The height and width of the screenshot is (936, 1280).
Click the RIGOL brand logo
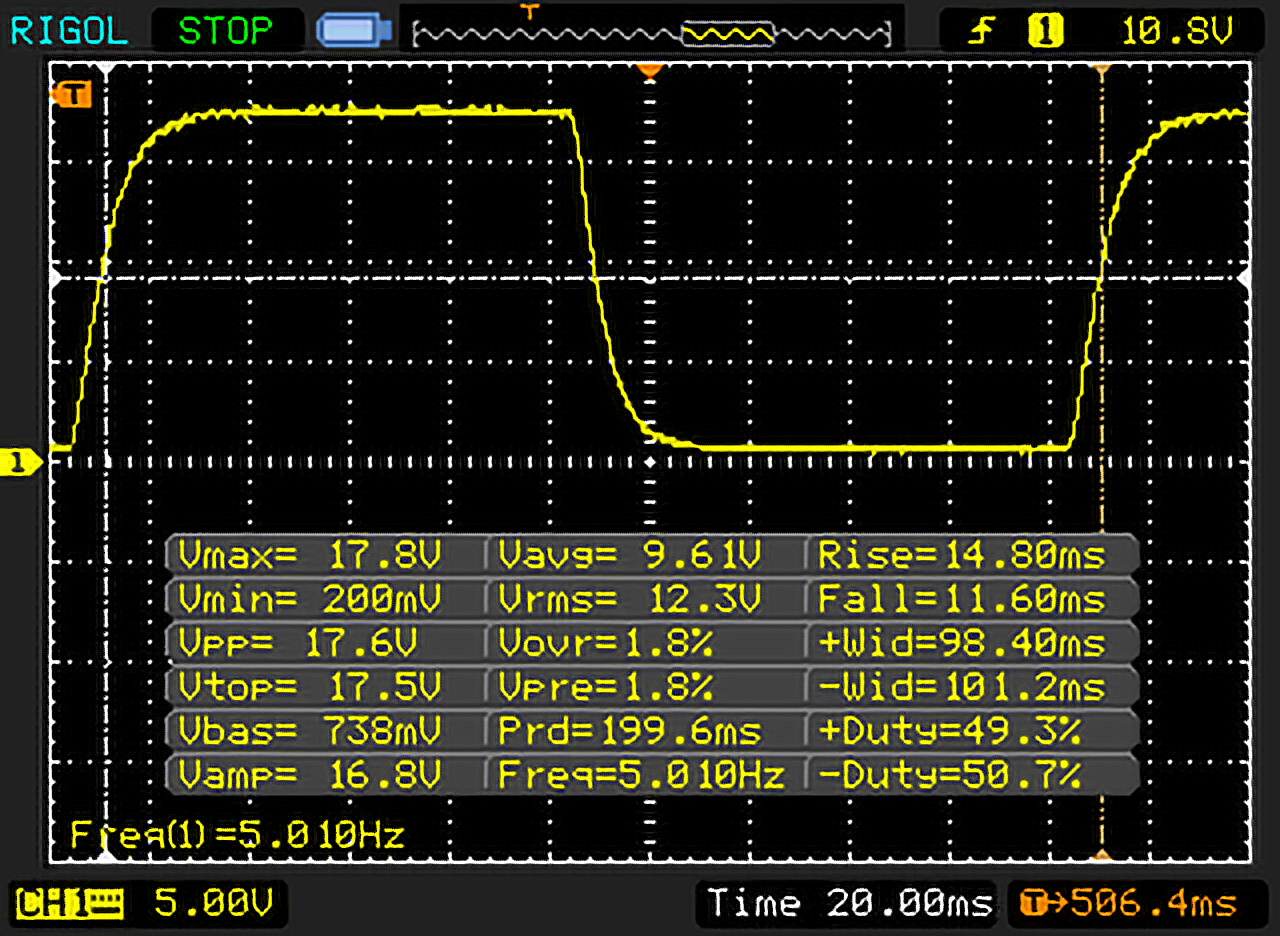pyautogui.click(x=69, y=31)
